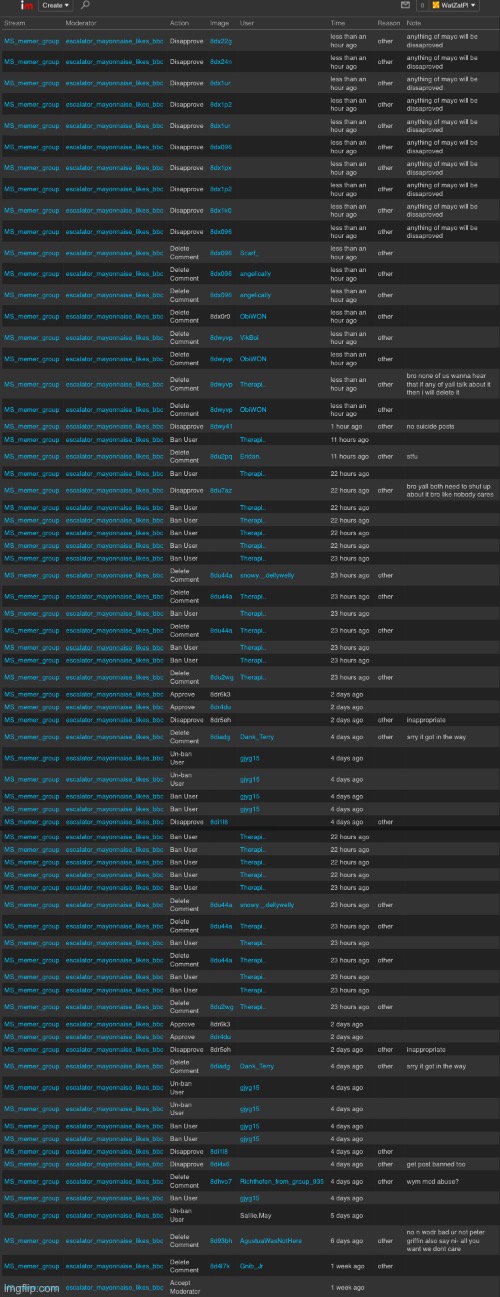Click the Imgflip logo icon
This screenshot has width=500, height=1297.
click(27, 5)
